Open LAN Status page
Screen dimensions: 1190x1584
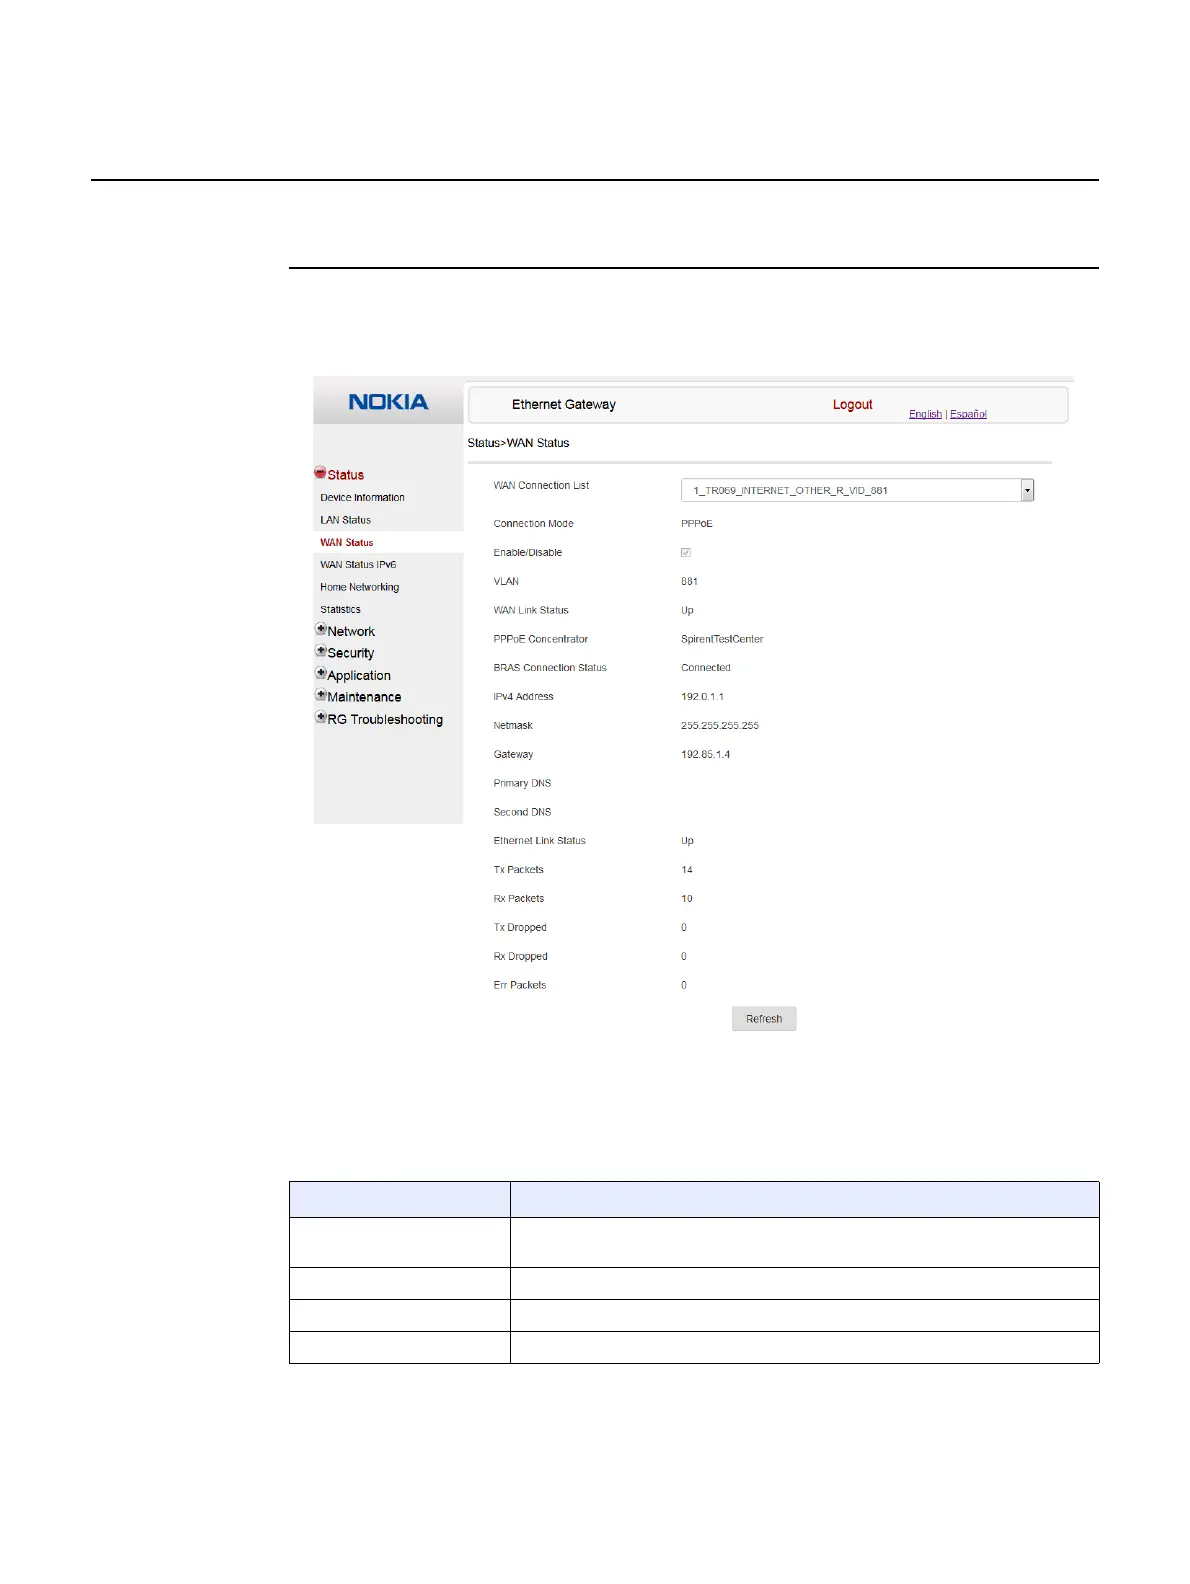coord(345,520)
